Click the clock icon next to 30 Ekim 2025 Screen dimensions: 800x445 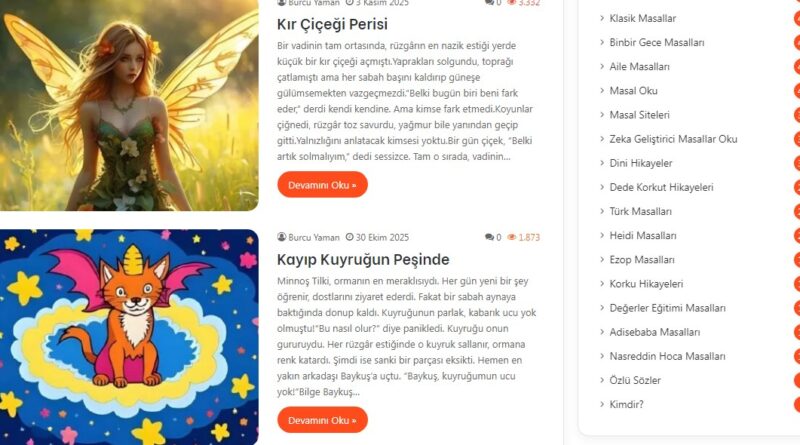[x=349, y=237]
